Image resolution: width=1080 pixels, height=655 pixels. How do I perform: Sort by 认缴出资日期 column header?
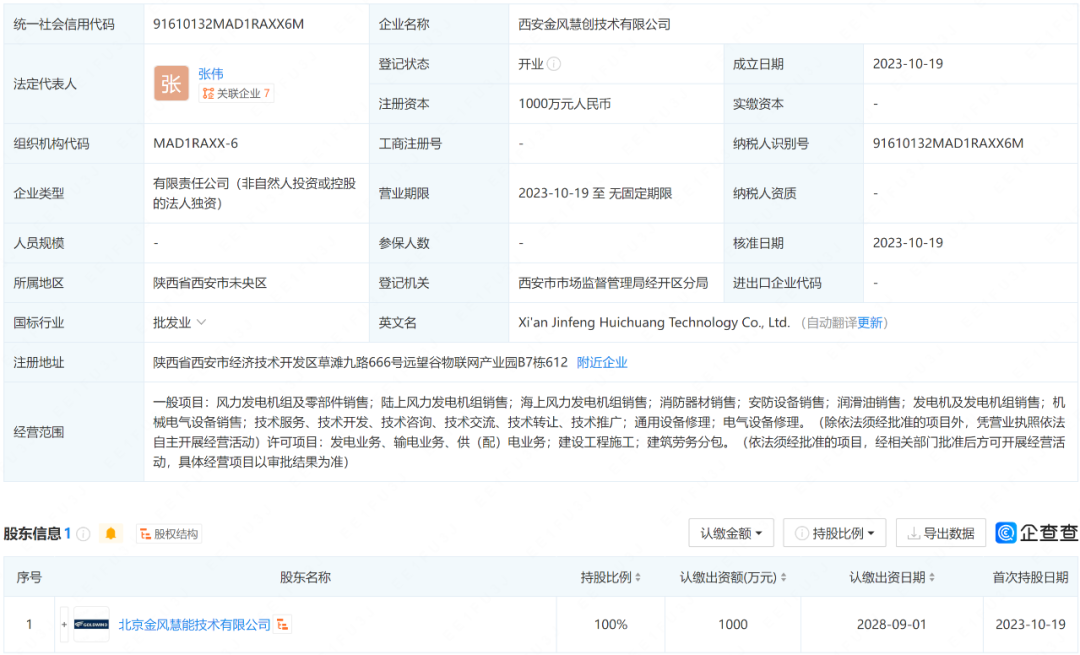coord(893,577)
